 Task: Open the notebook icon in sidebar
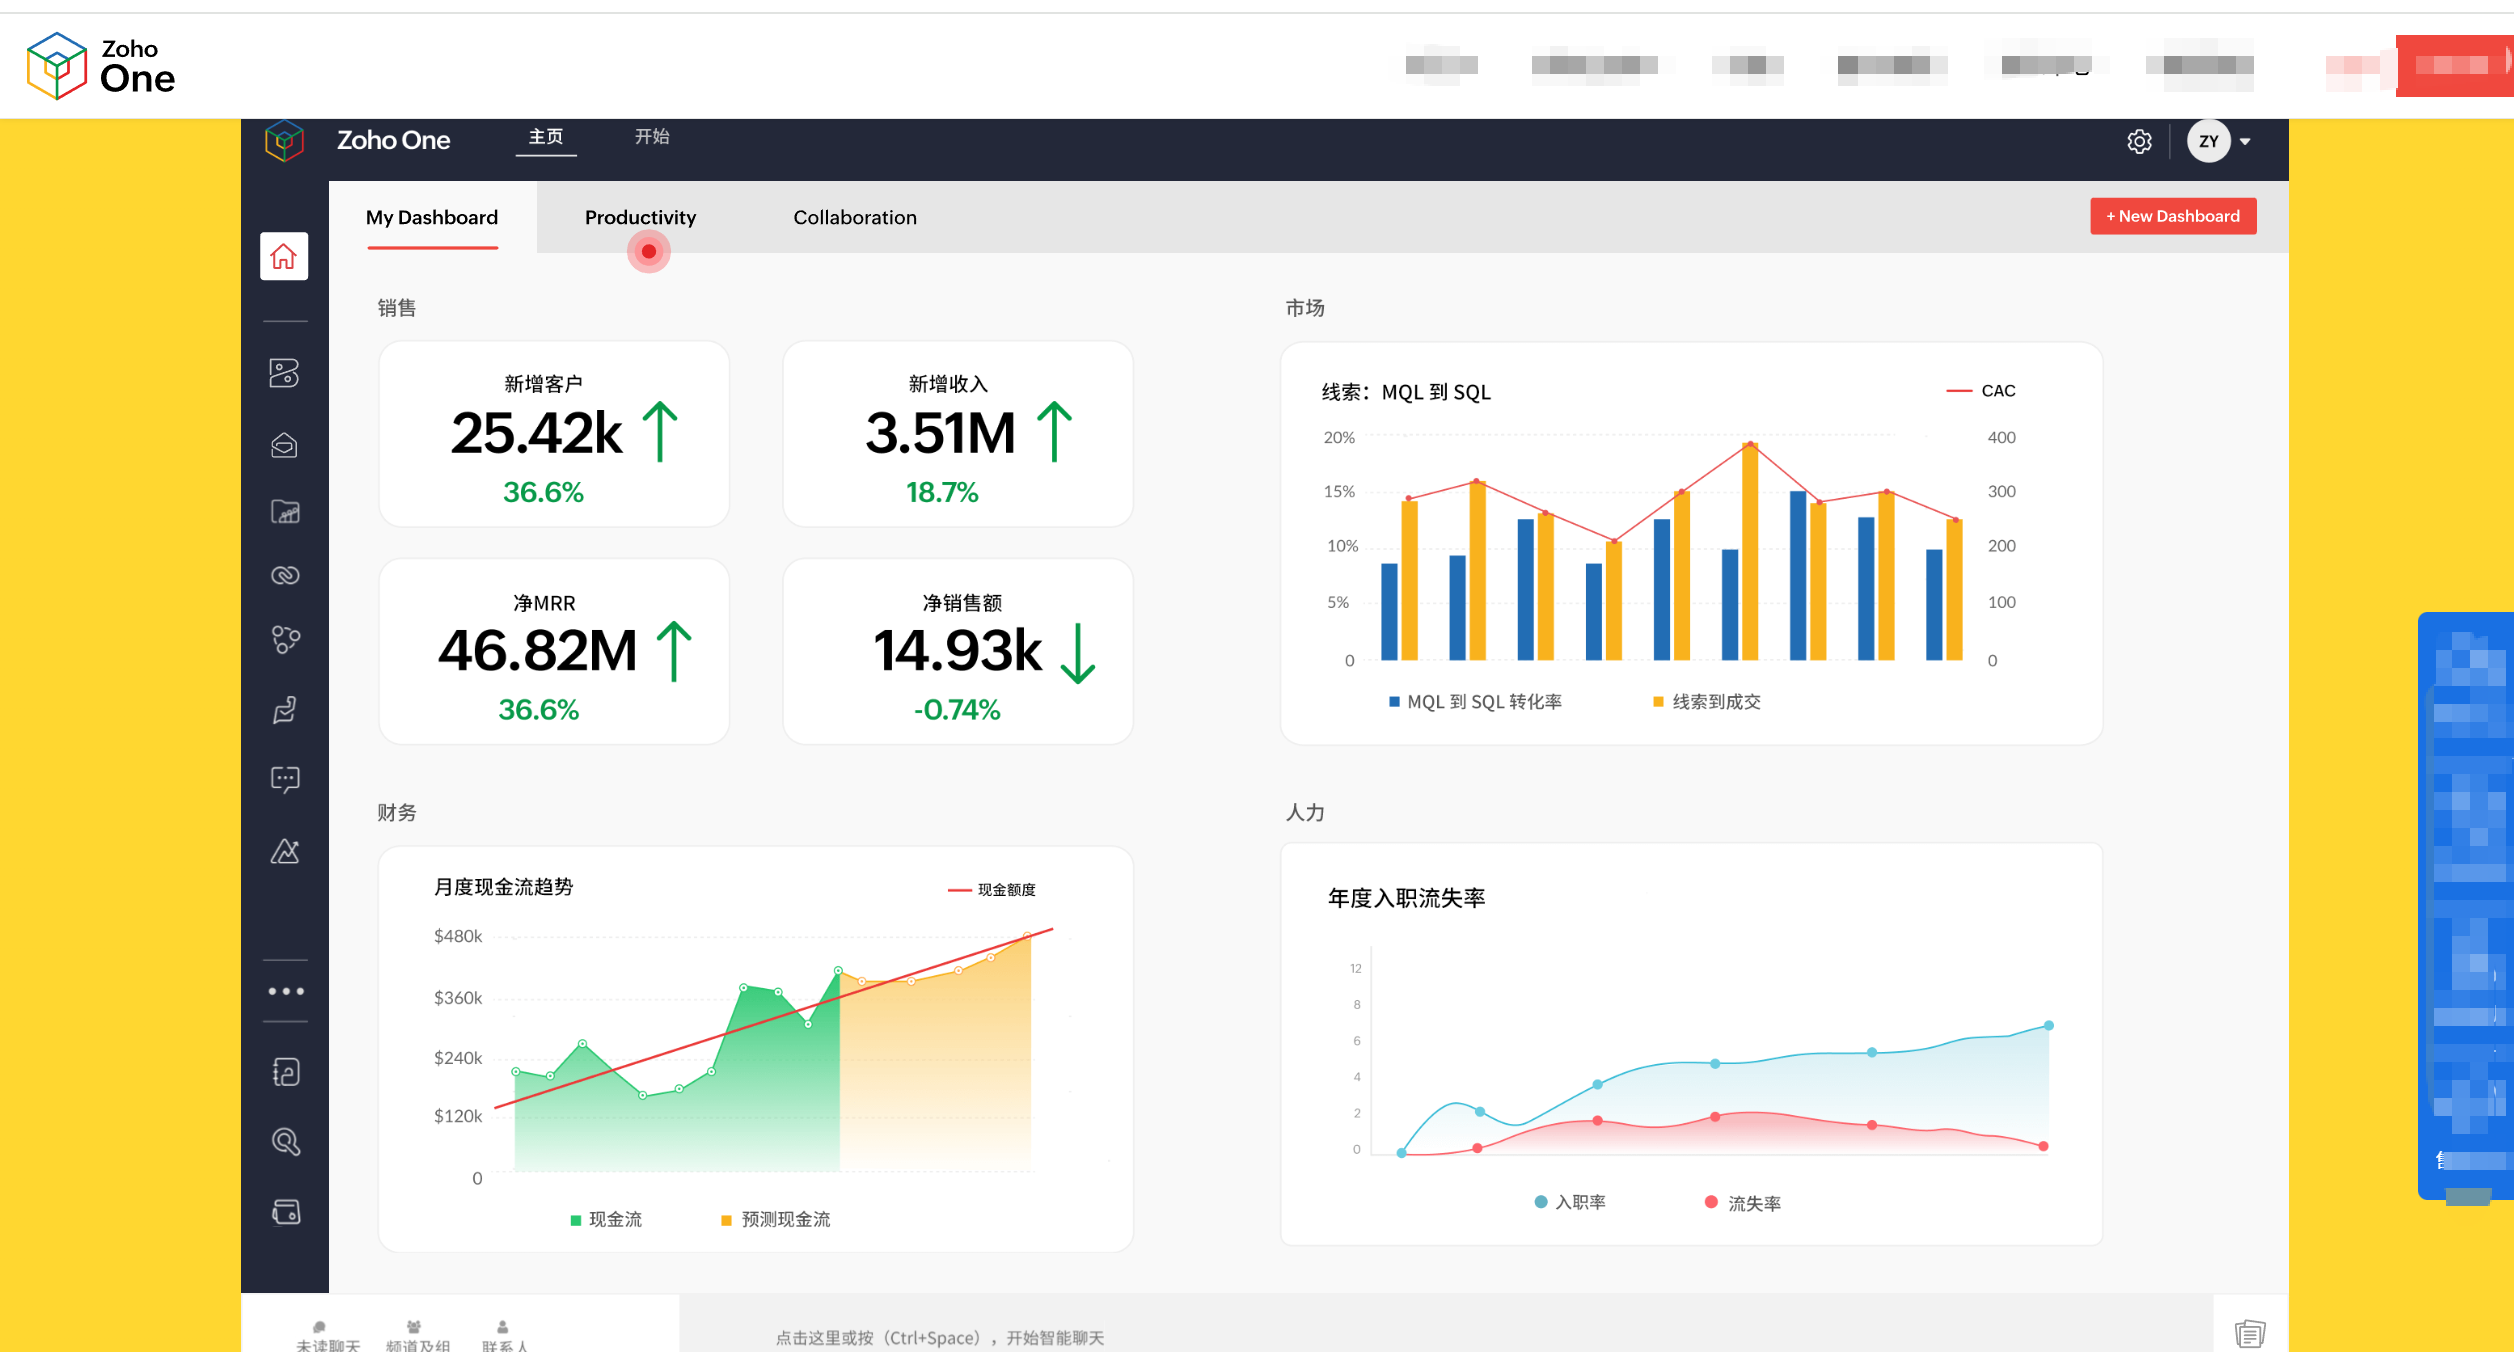286,1072
